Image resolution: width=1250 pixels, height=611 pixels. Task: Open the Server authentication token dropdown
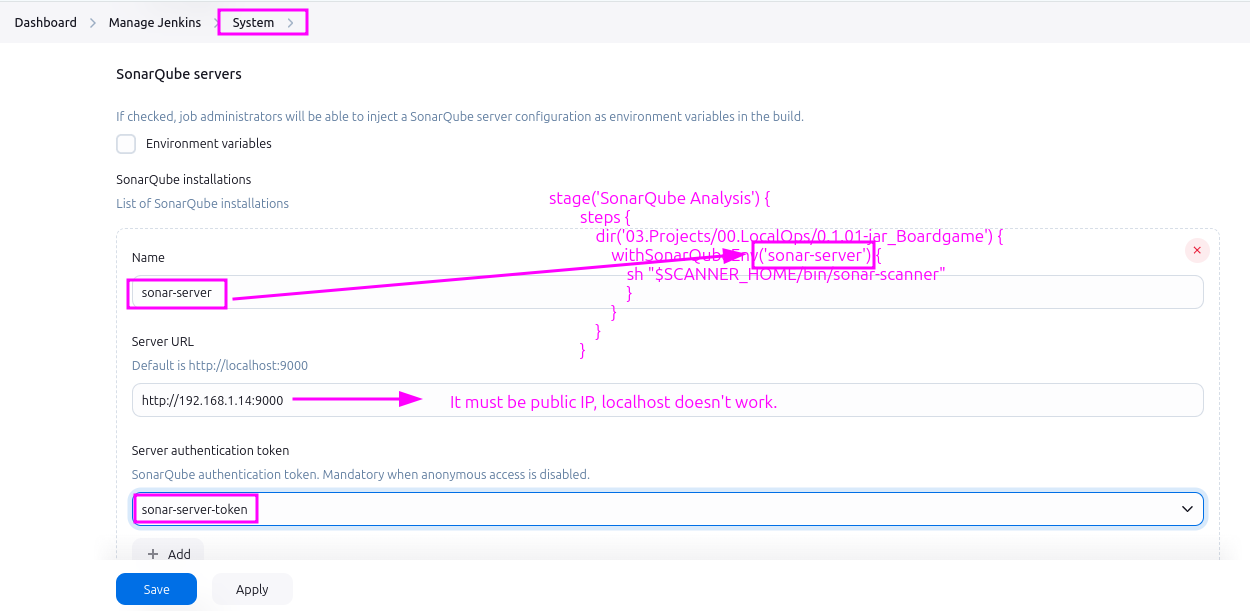point(660,509)
